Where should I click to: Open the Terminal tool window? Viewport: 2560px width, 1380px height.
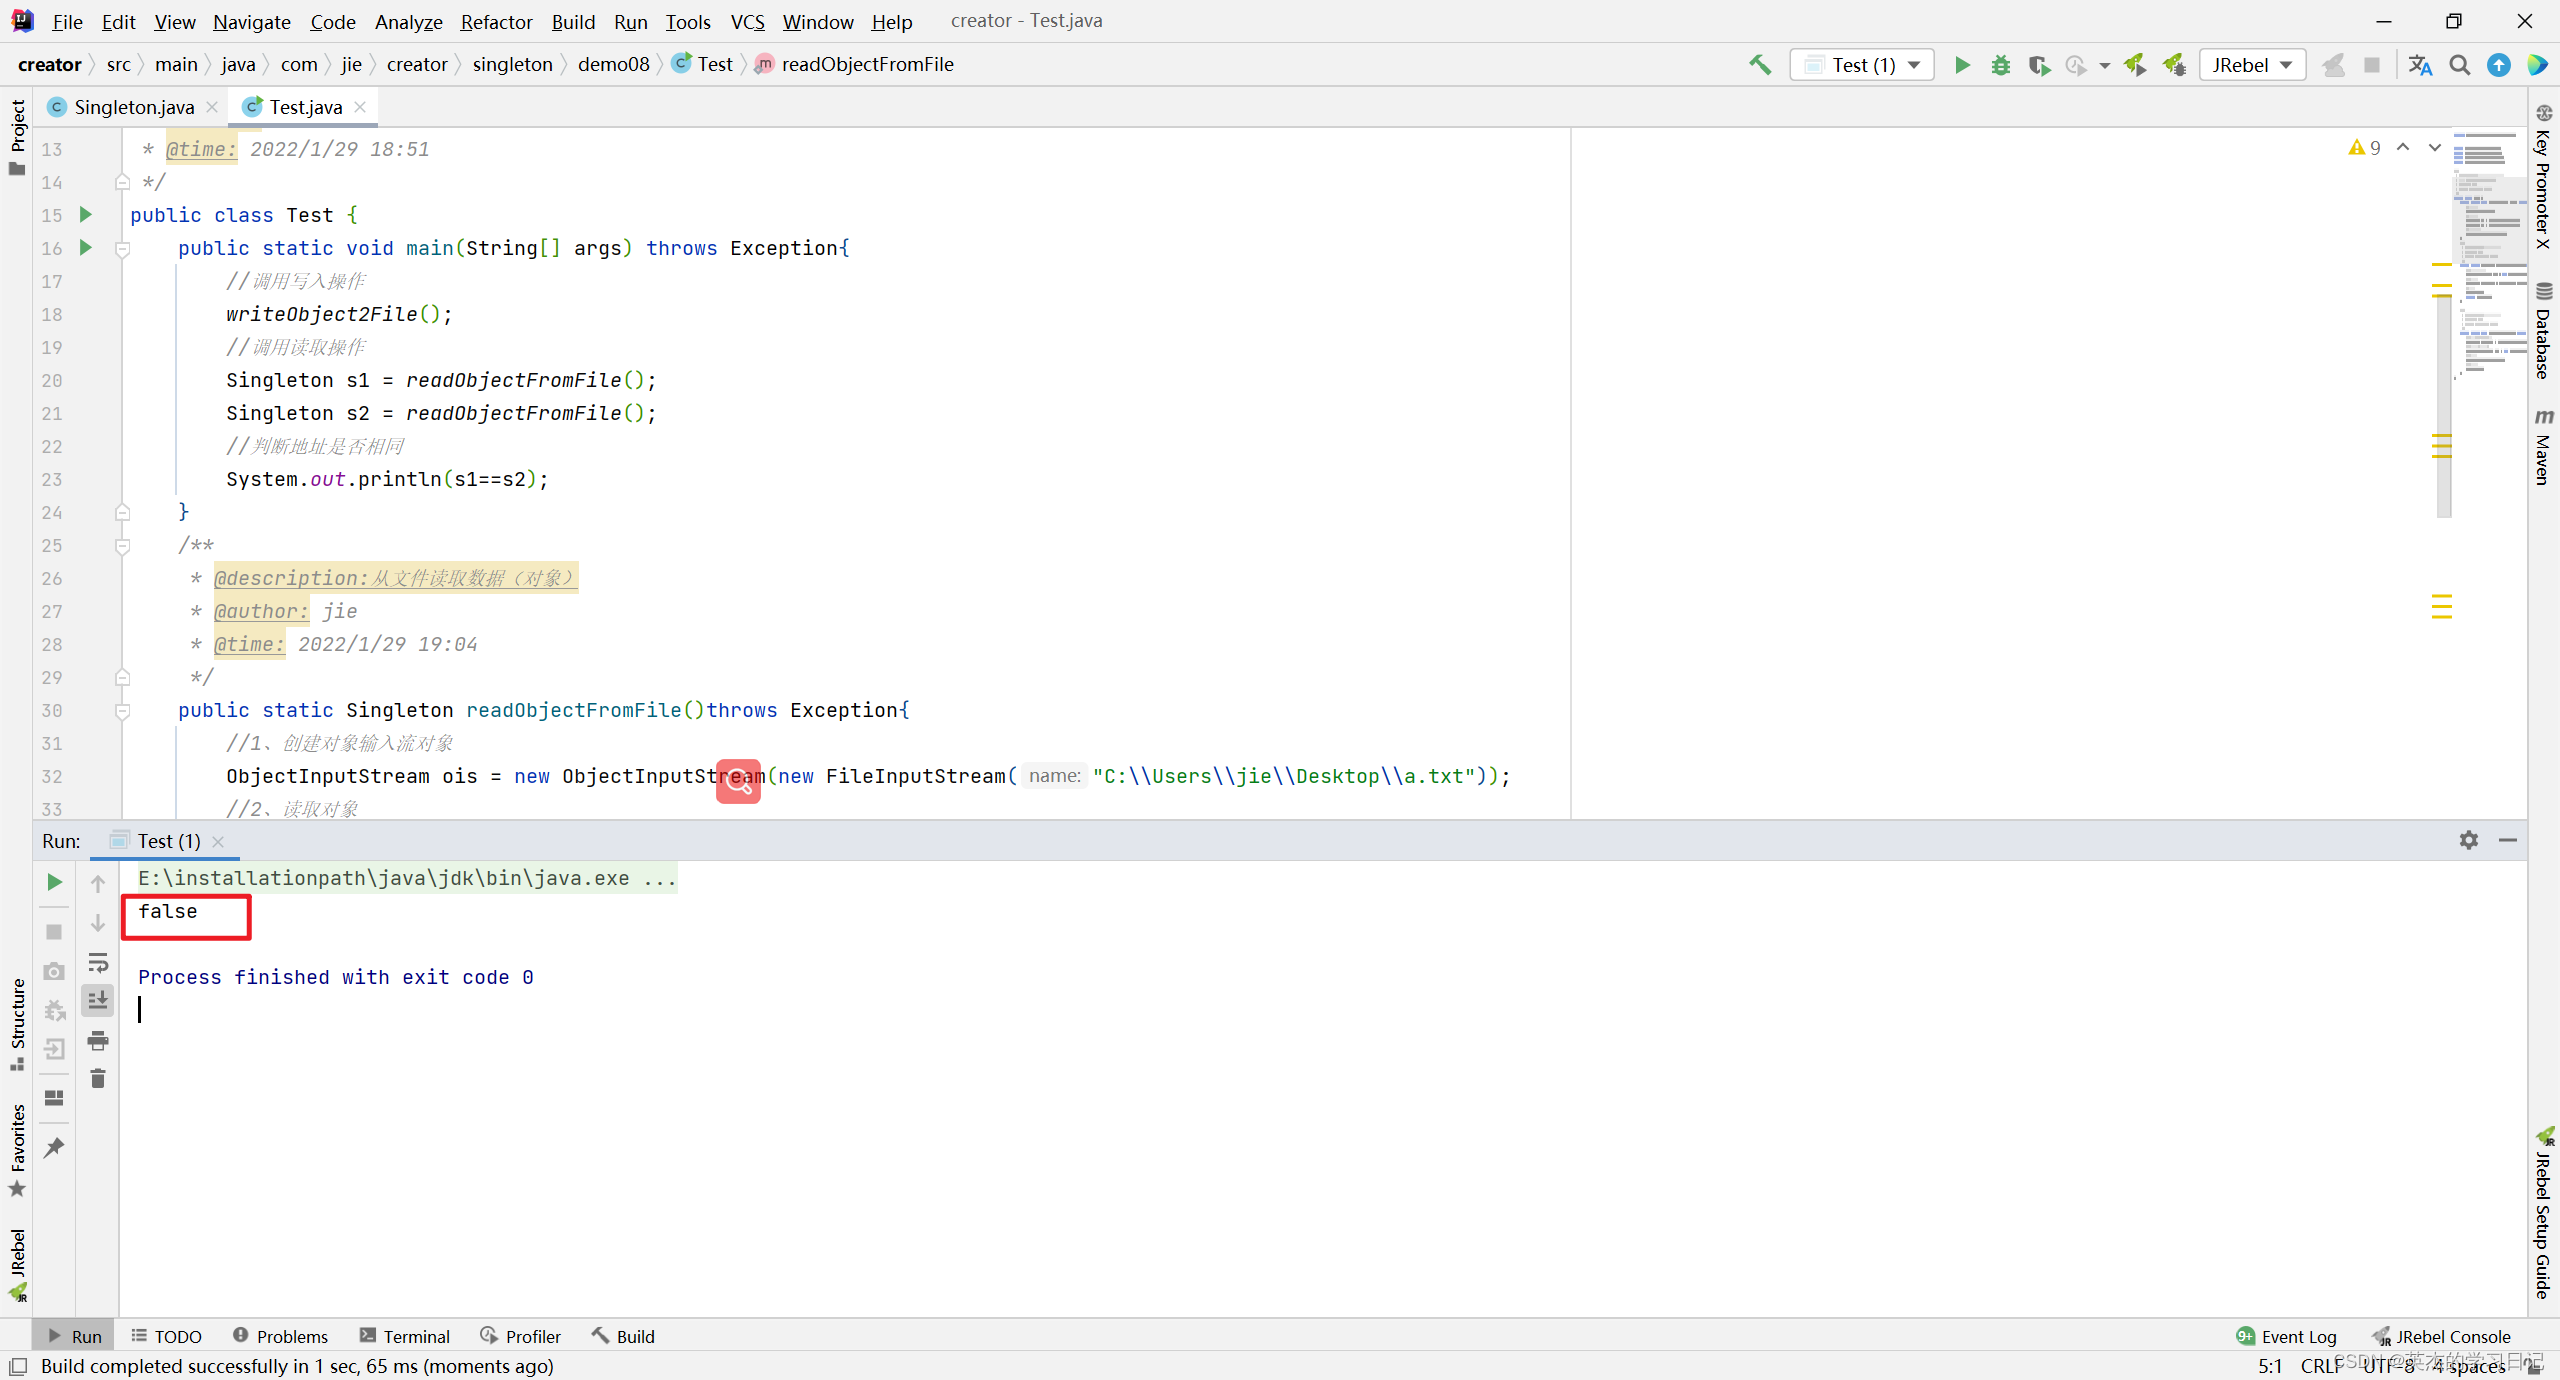[405, 1336]
